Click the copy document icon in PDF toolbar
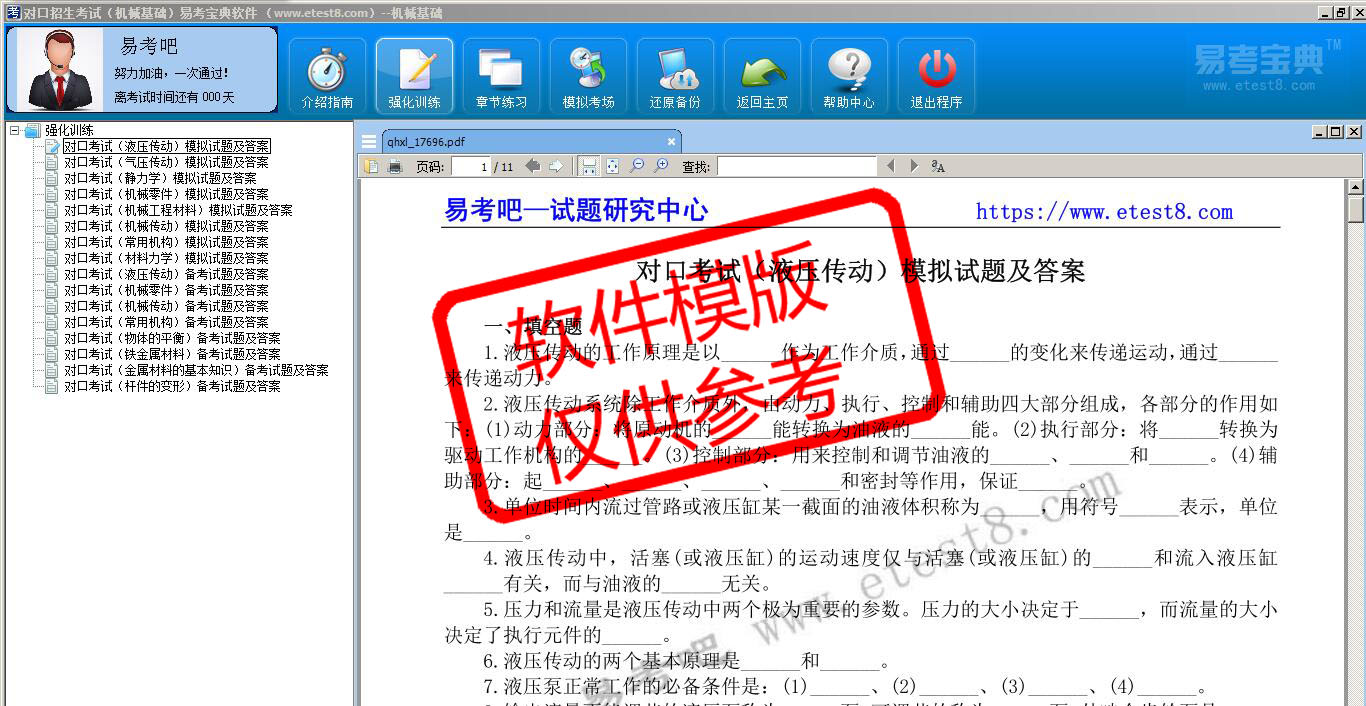 tap(371, 166)
